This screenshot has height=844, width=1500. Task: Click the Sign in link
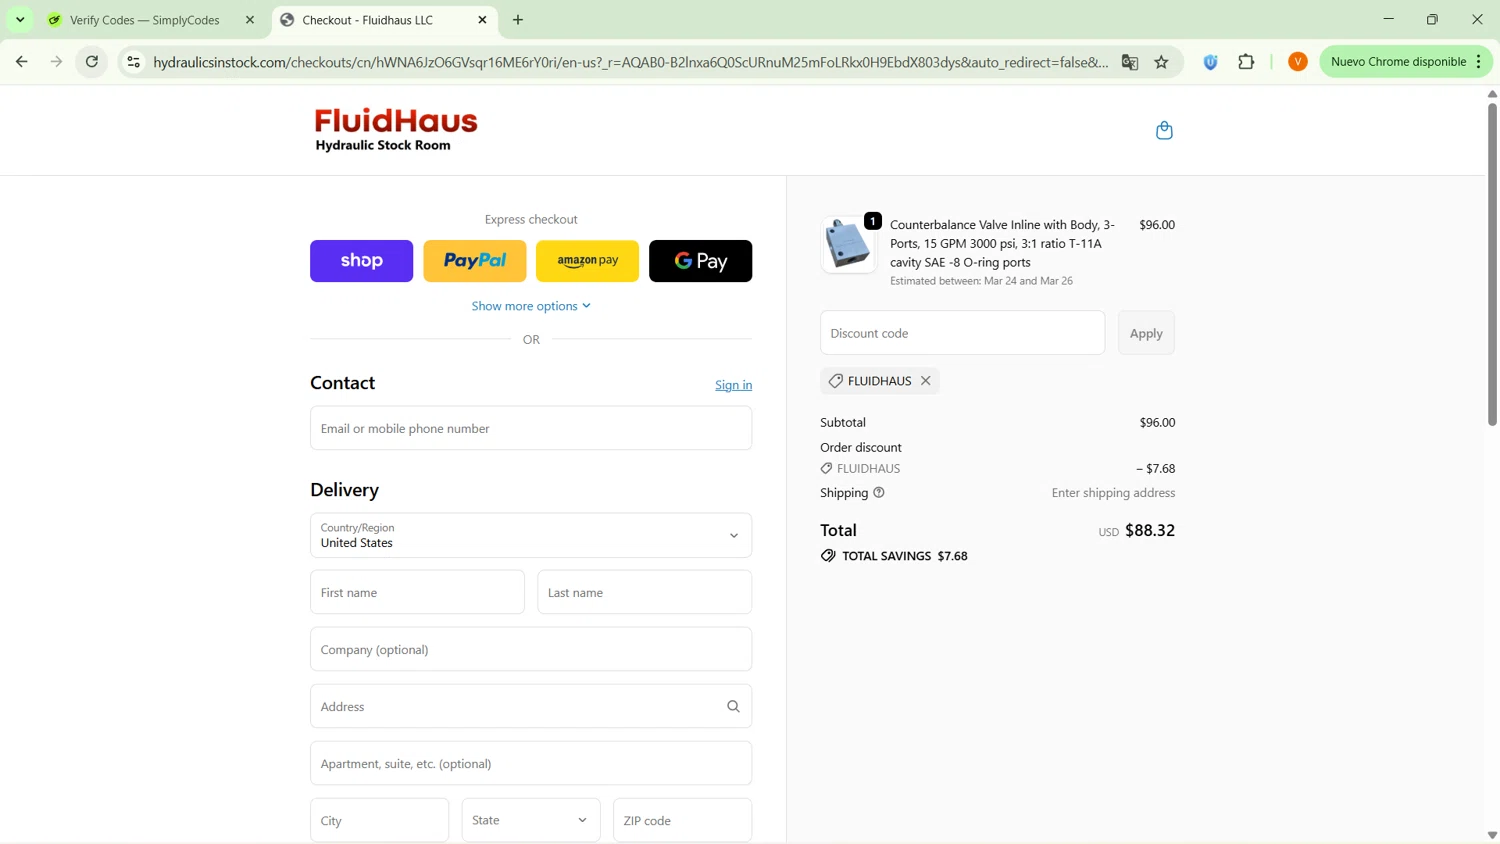tap(733, 385)
